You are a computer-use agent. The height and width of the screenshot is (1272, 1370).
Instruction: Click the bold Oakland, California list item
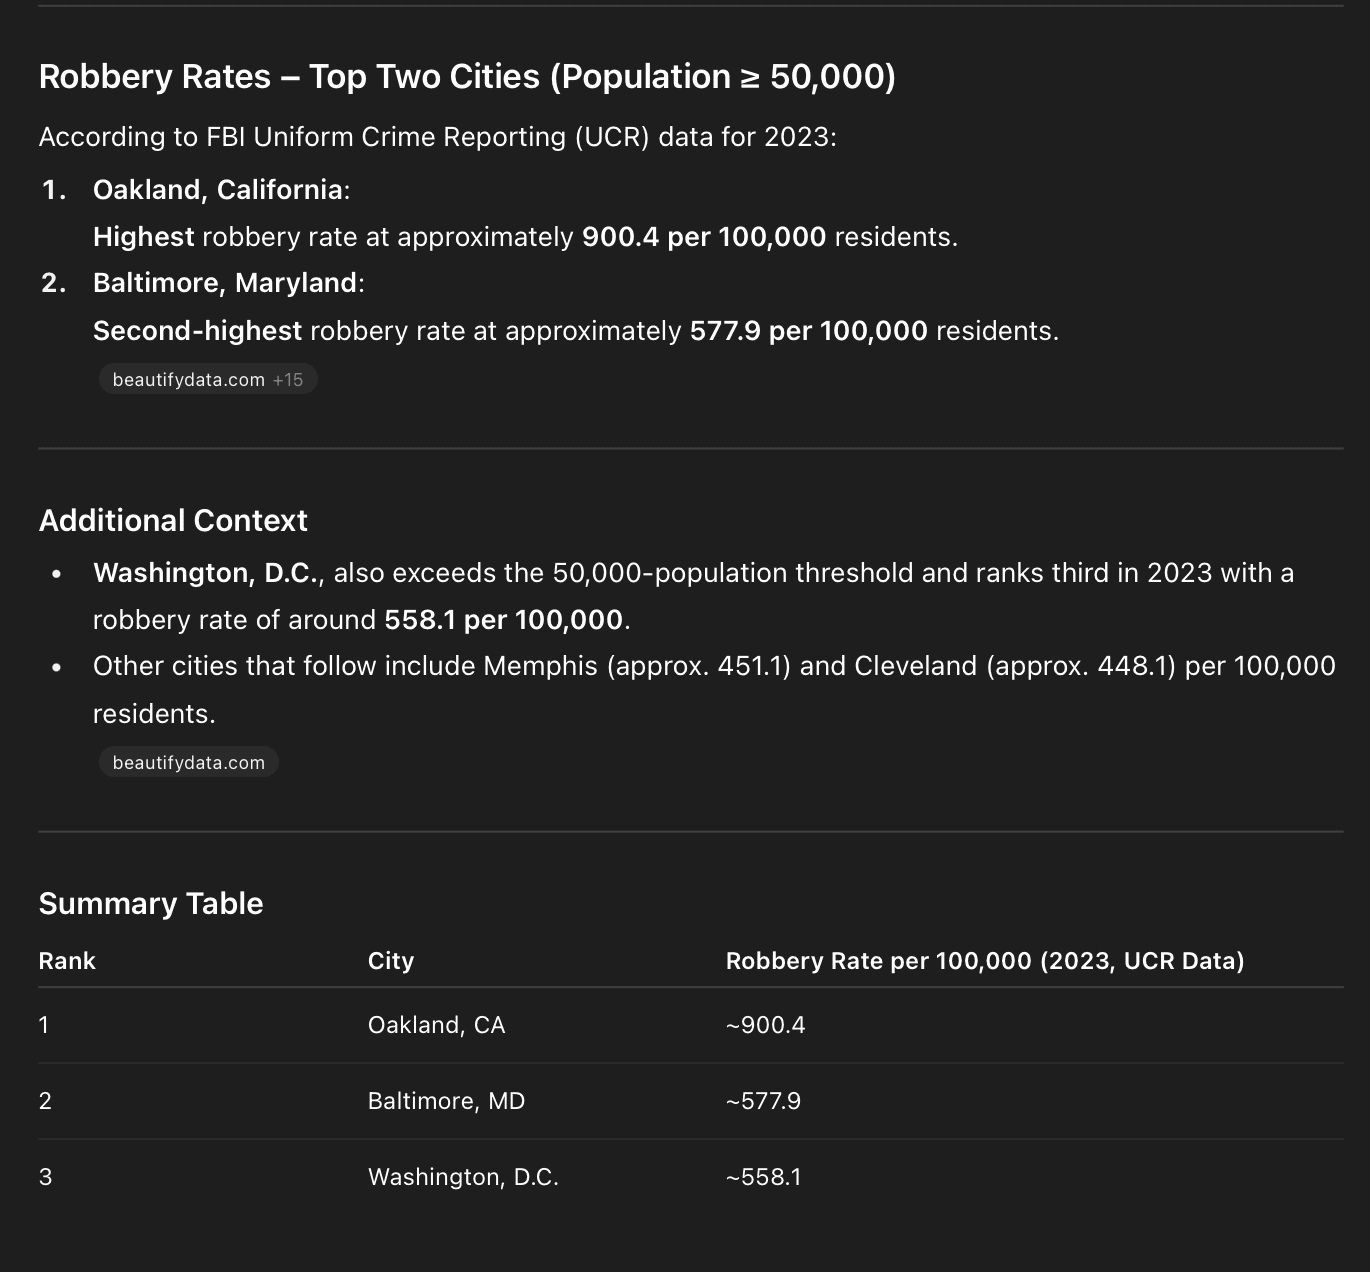click(x=218, y=190)
